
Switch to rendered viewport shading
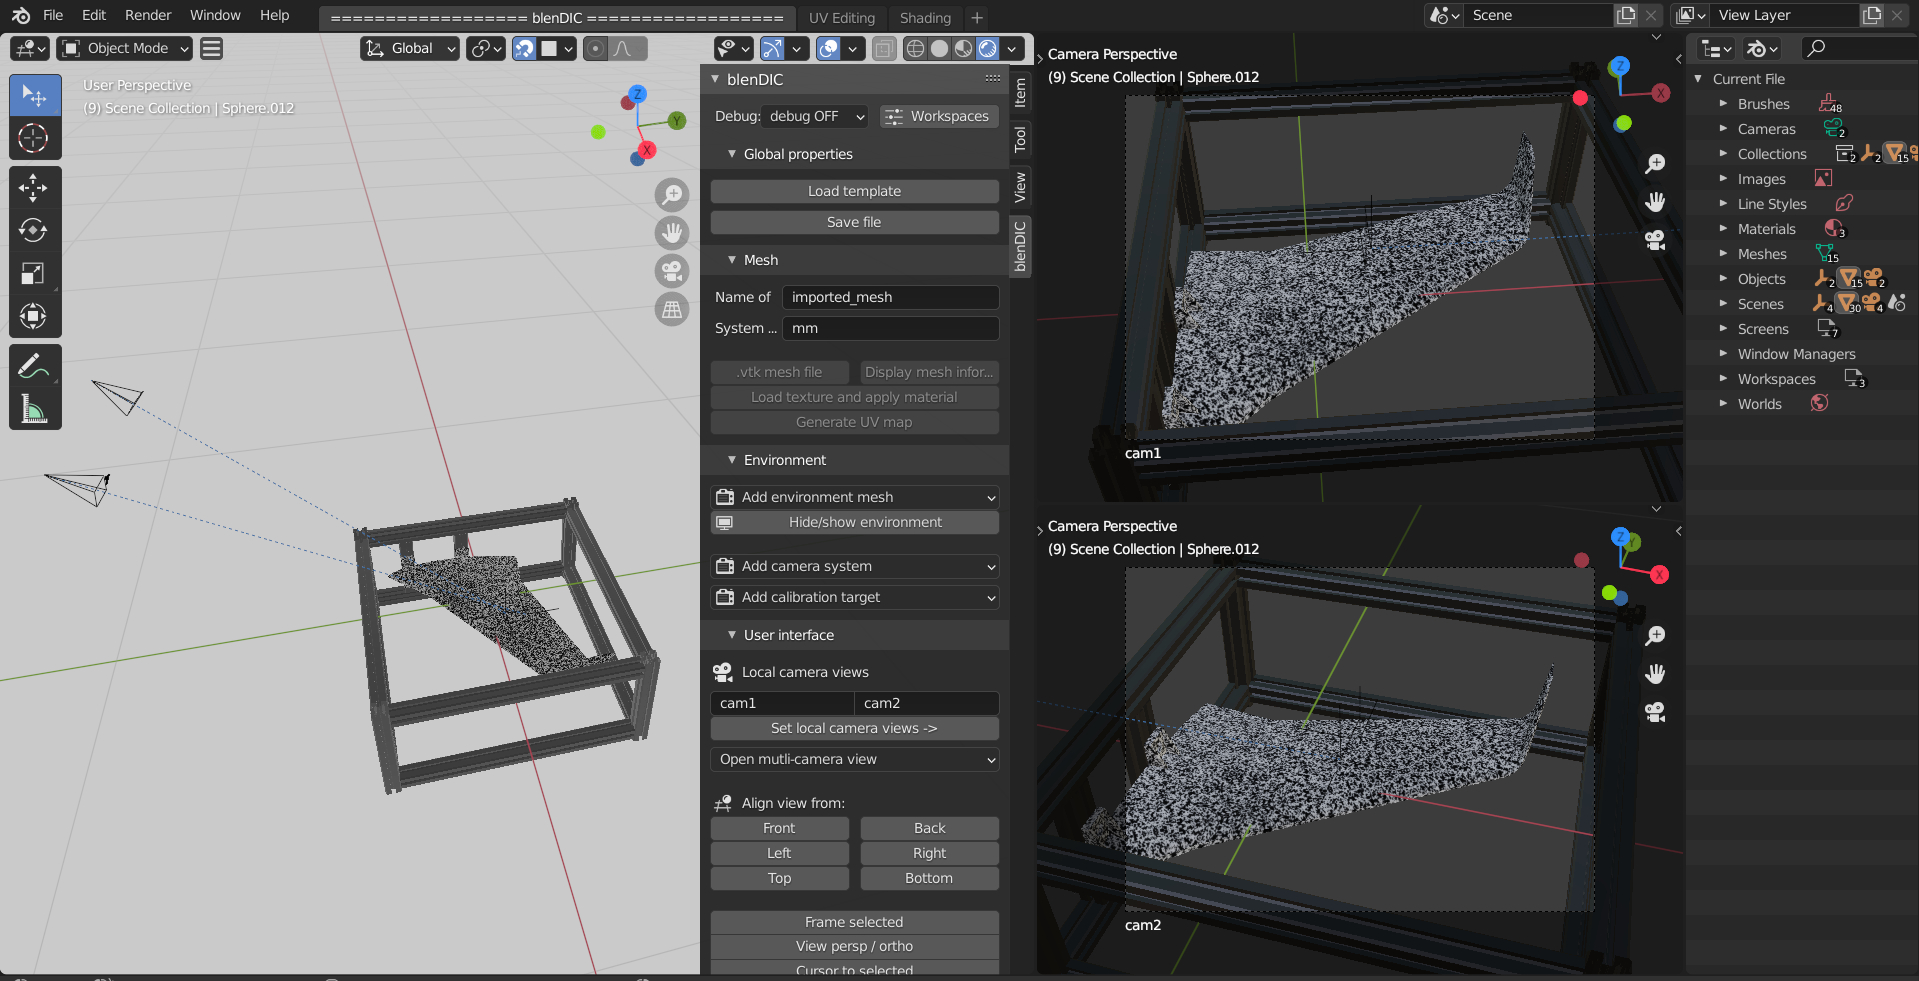pos(987,48)
